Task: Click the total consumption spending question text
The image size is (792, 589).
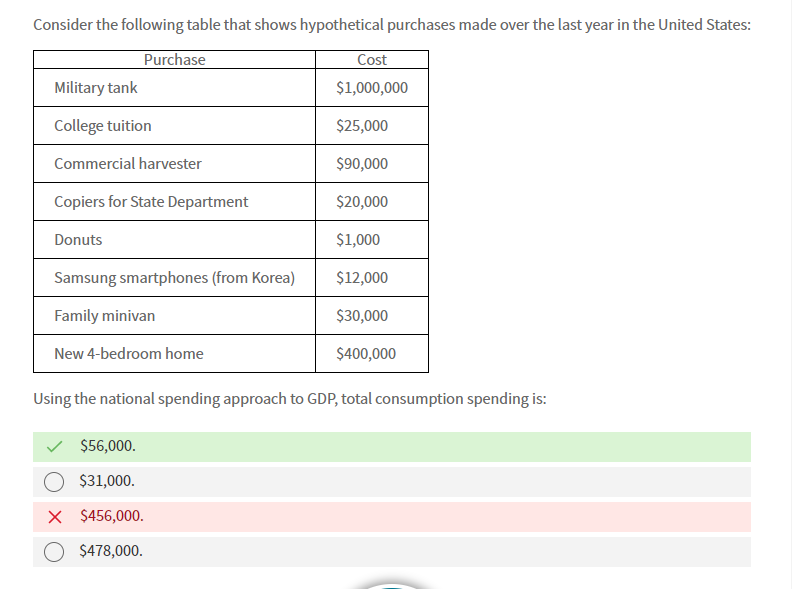Action: [289, 399]
